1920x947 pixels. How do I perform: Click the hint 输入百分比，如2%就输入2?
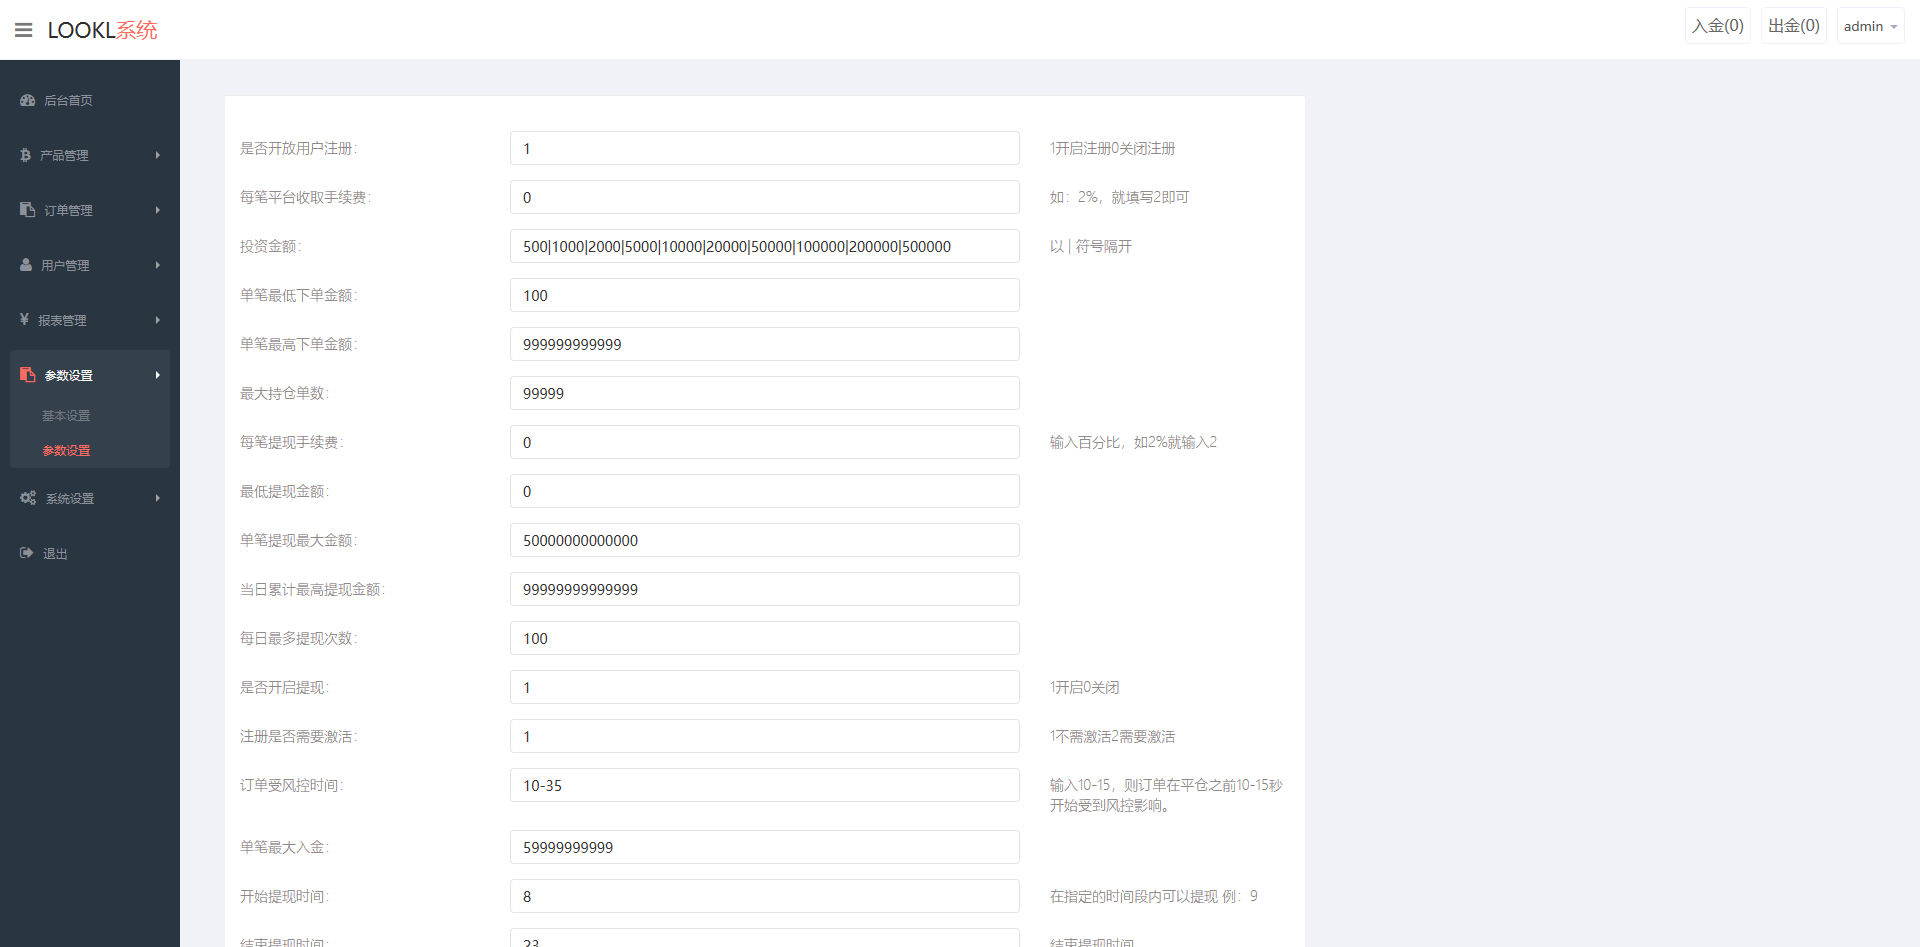click(1133, 442)
